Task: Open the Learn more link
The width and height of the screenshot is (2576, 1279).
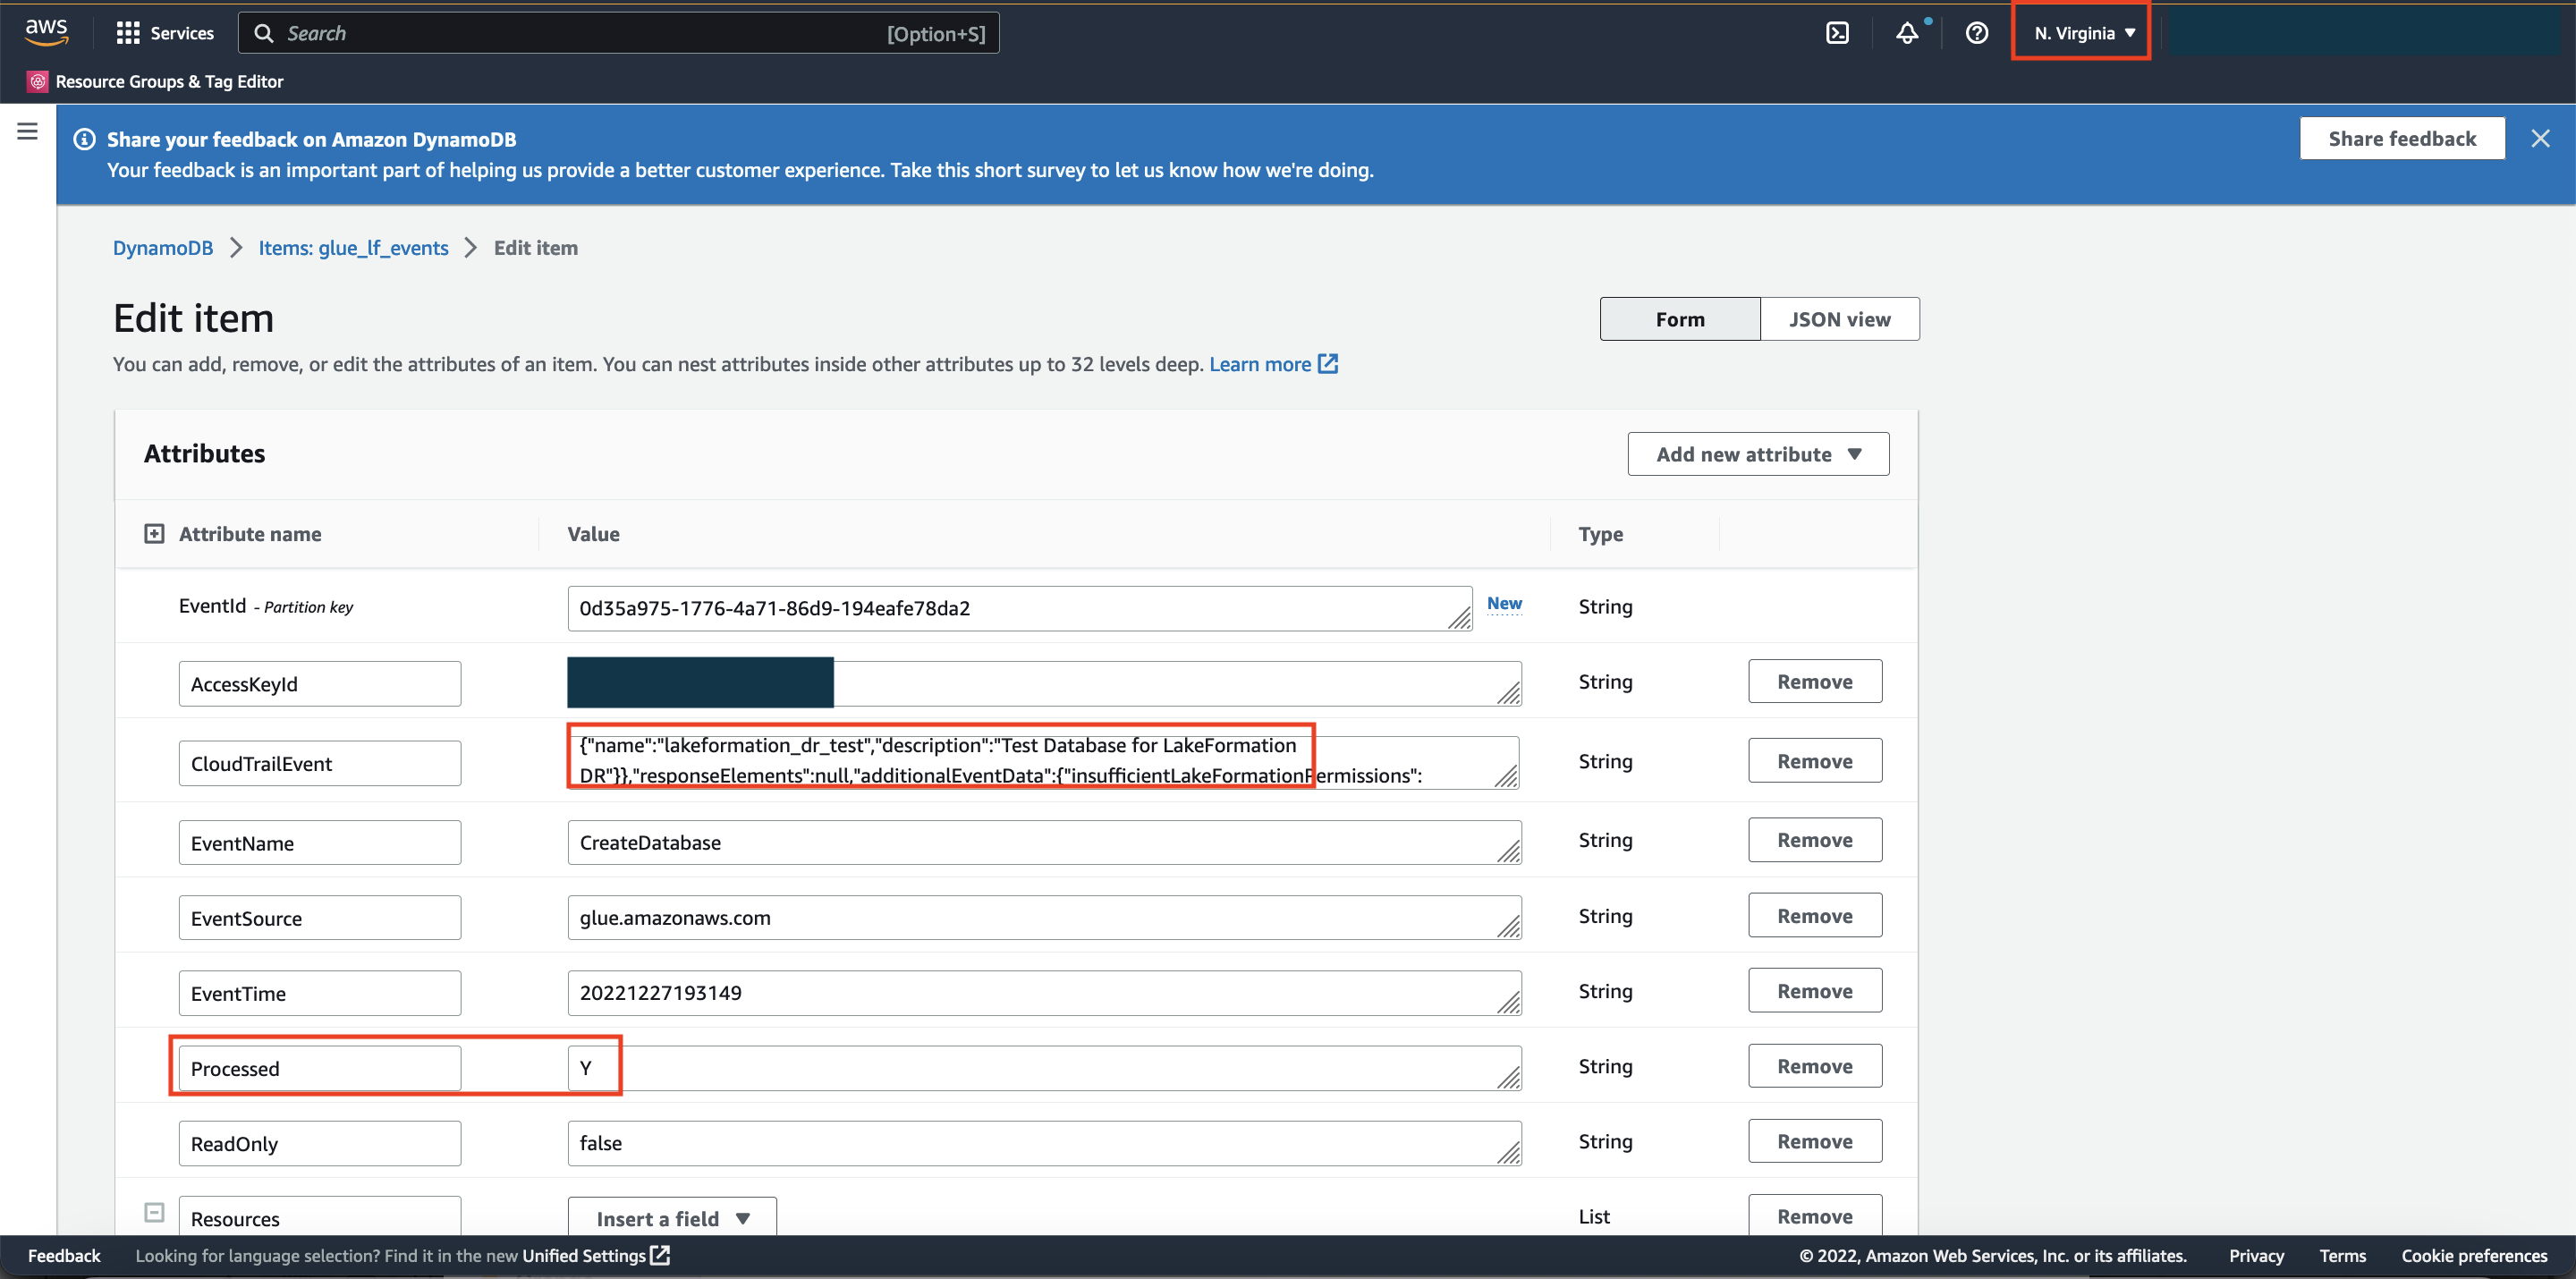Action: [1260, 364]
